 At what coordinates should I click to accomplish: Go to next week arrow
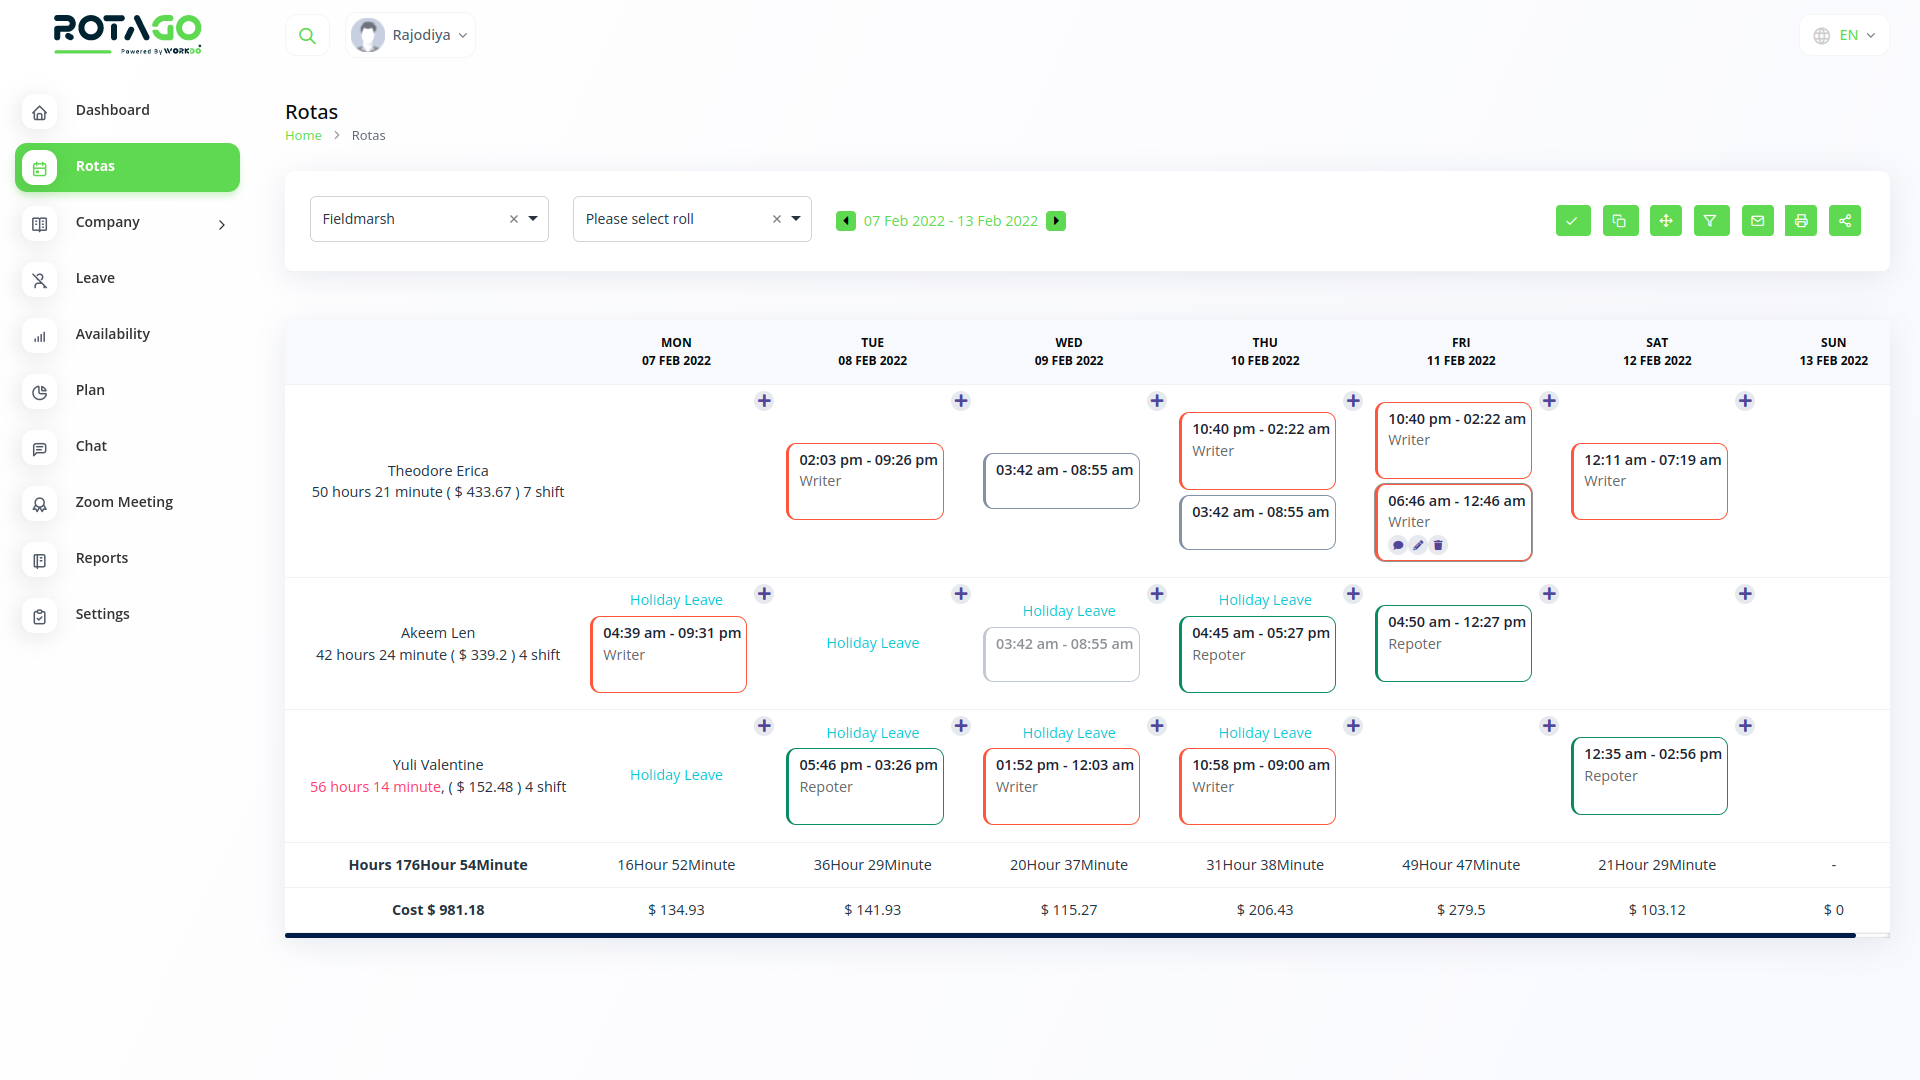(1056, 221)
